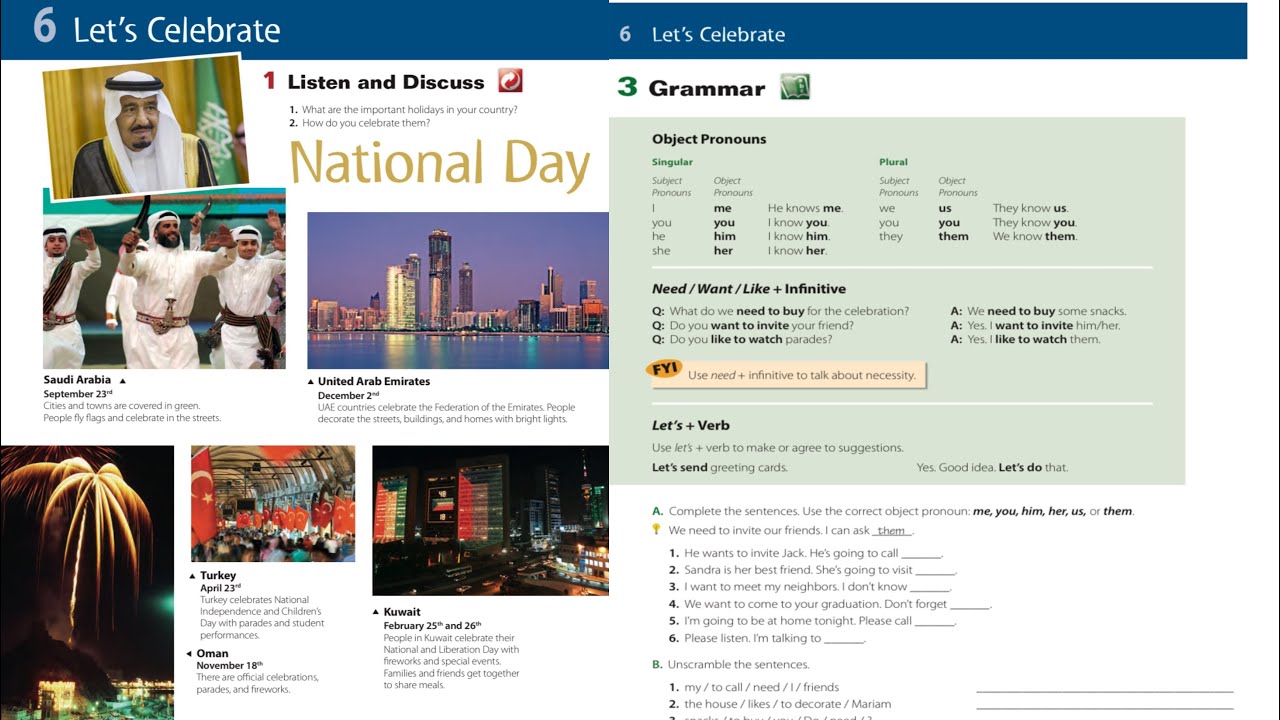Viewport: 1280px width, 720px height.
Task: Click the date "September 23rd"
Action: 78,394
